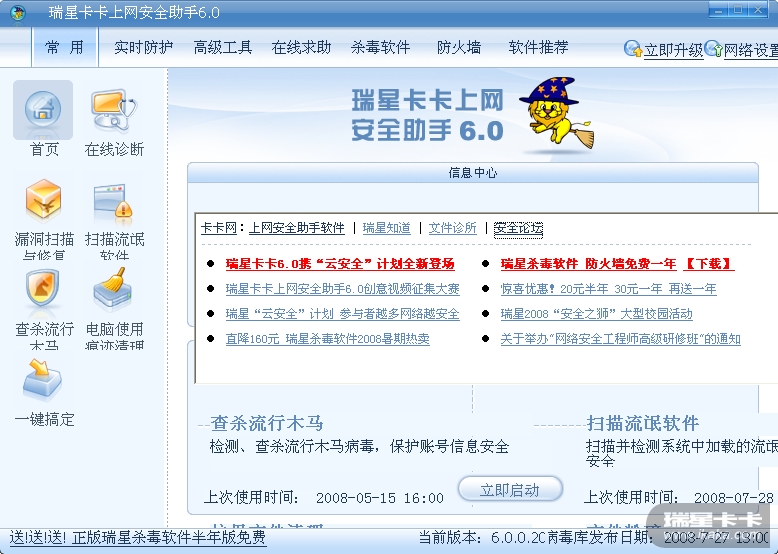Open the 软件推荐 tab
The height and width of the screenshot is (554, 778).
pyautogui.click(x=538, y=48)
